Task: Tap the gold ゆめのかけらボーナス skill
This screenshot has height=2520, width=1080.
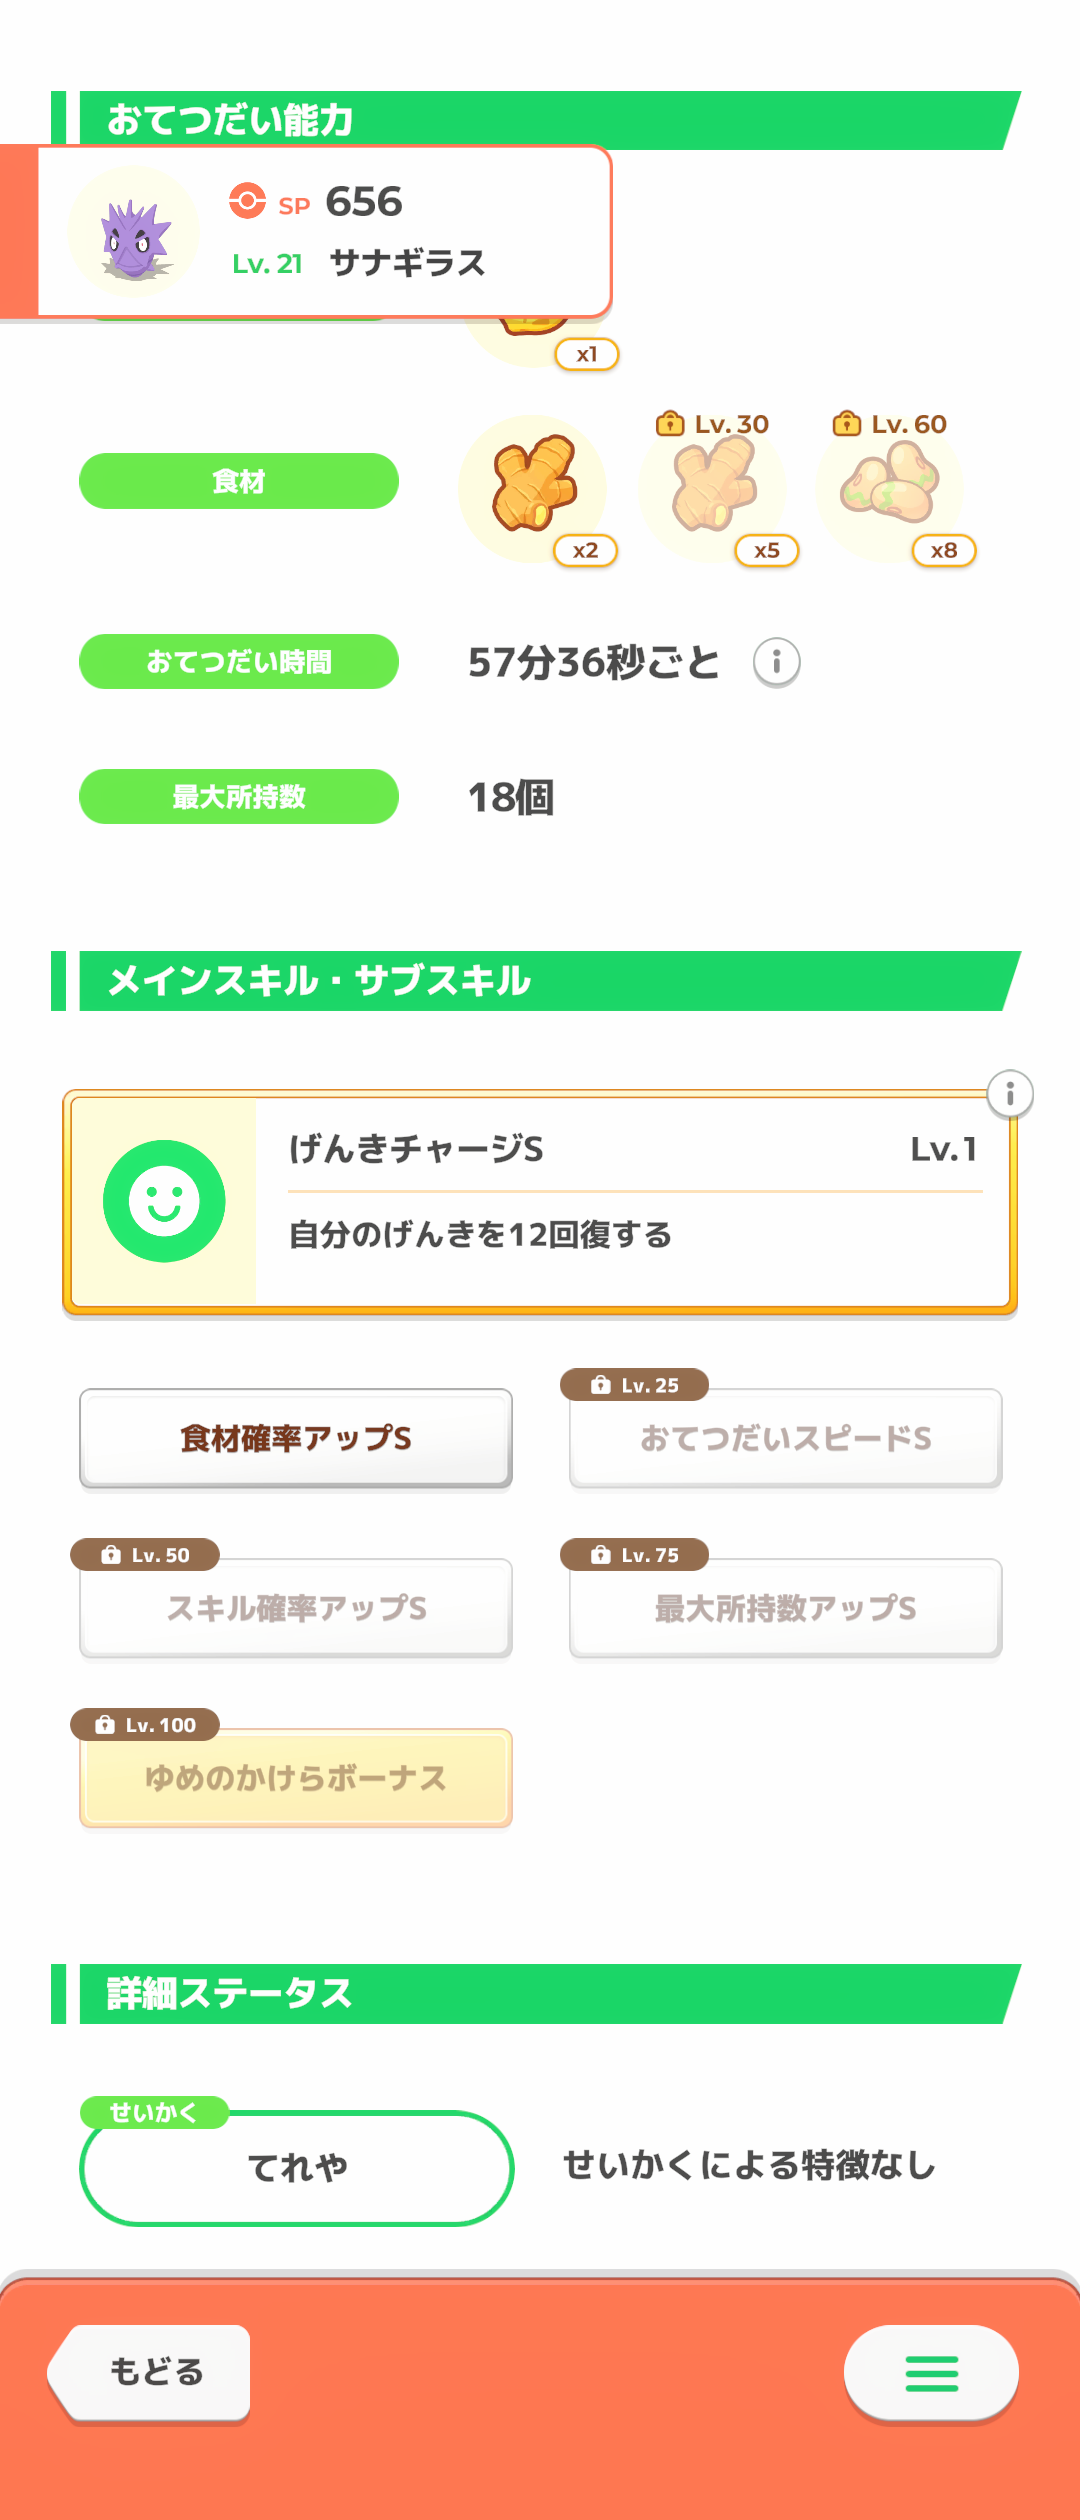Action: [296, 1778]
